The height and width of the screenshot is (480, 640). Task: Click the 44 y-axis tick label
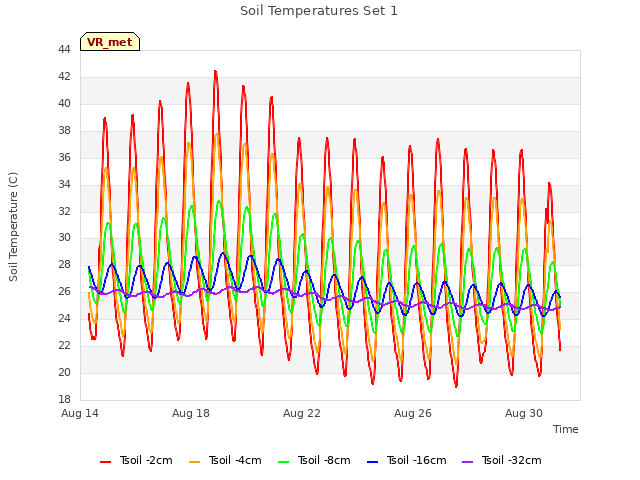(x=64, y=49)
